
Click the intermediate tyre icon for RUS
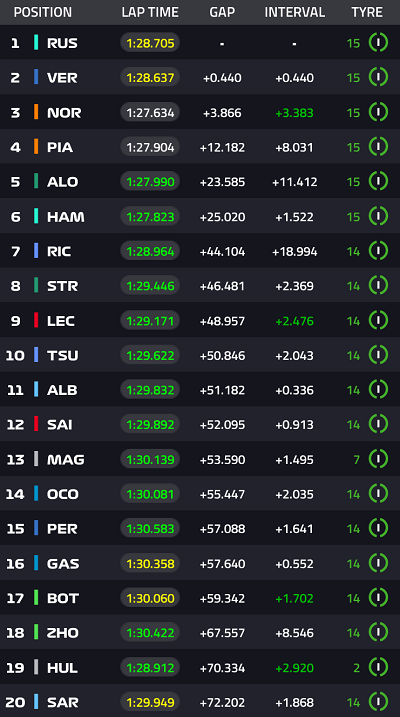click(x=378, y=43)
